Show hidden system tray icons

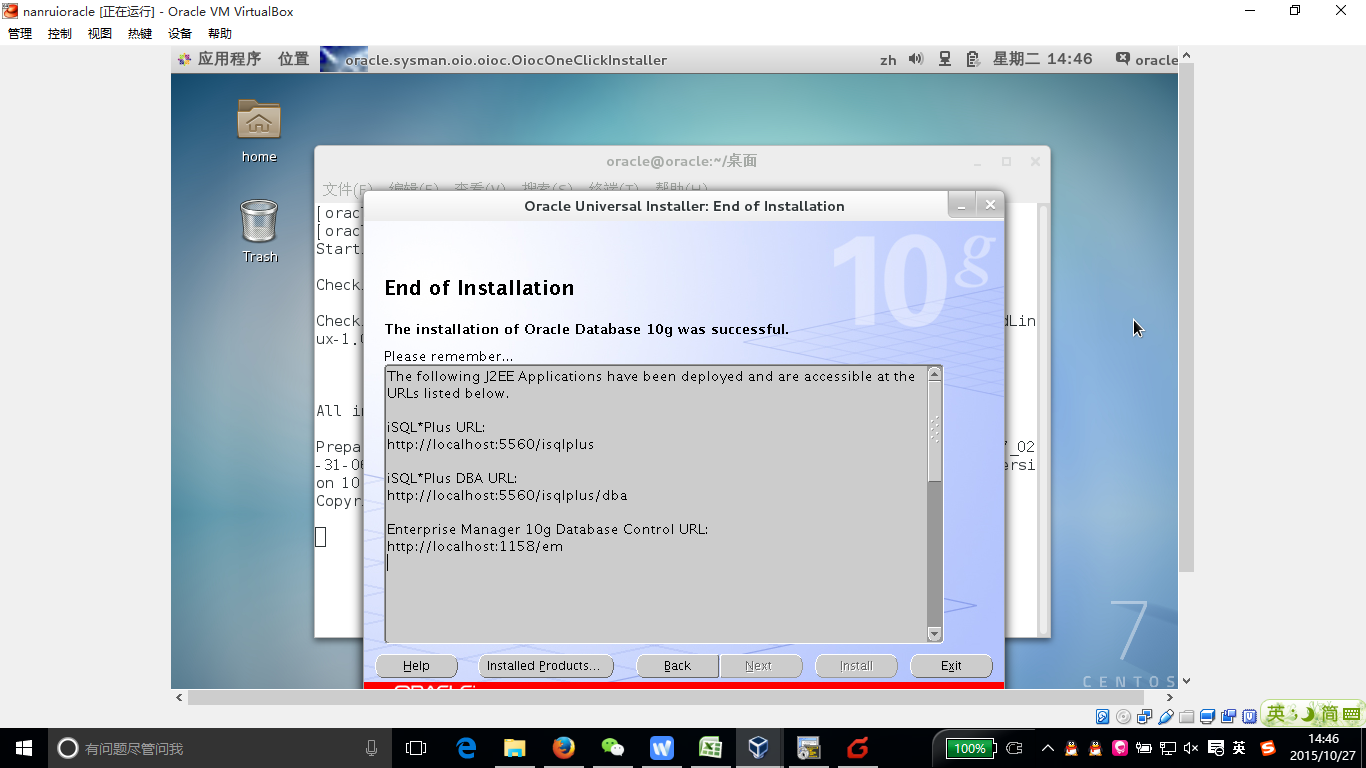click(x=1047, y=748)
